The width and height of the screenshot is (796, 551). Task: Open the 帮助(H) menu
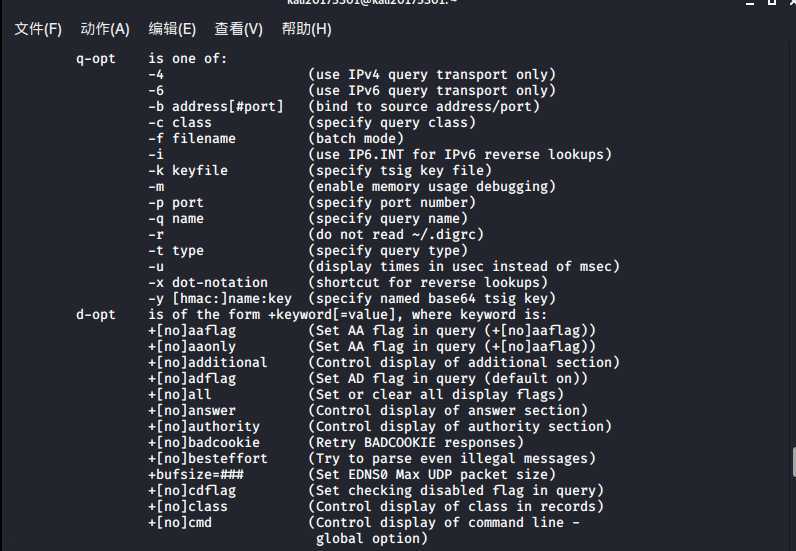tap(307, 29)
